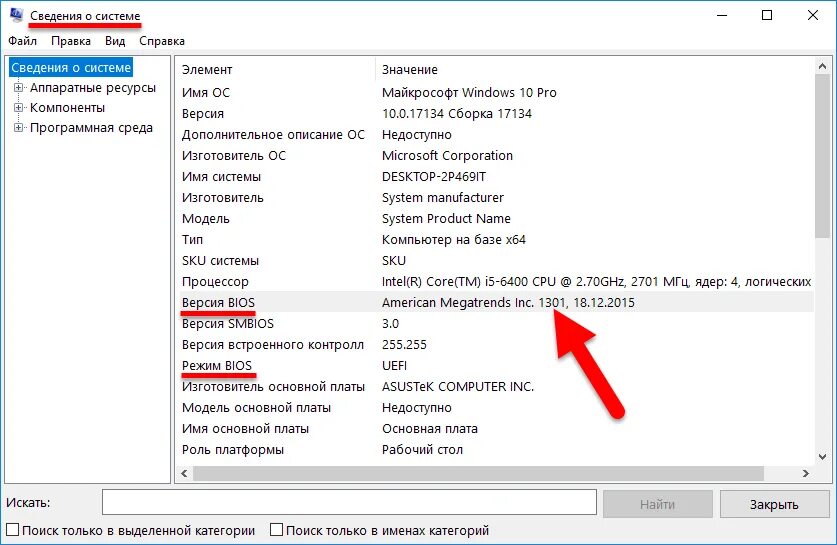
Task: Maximize the System Information window
Action: 767,15
